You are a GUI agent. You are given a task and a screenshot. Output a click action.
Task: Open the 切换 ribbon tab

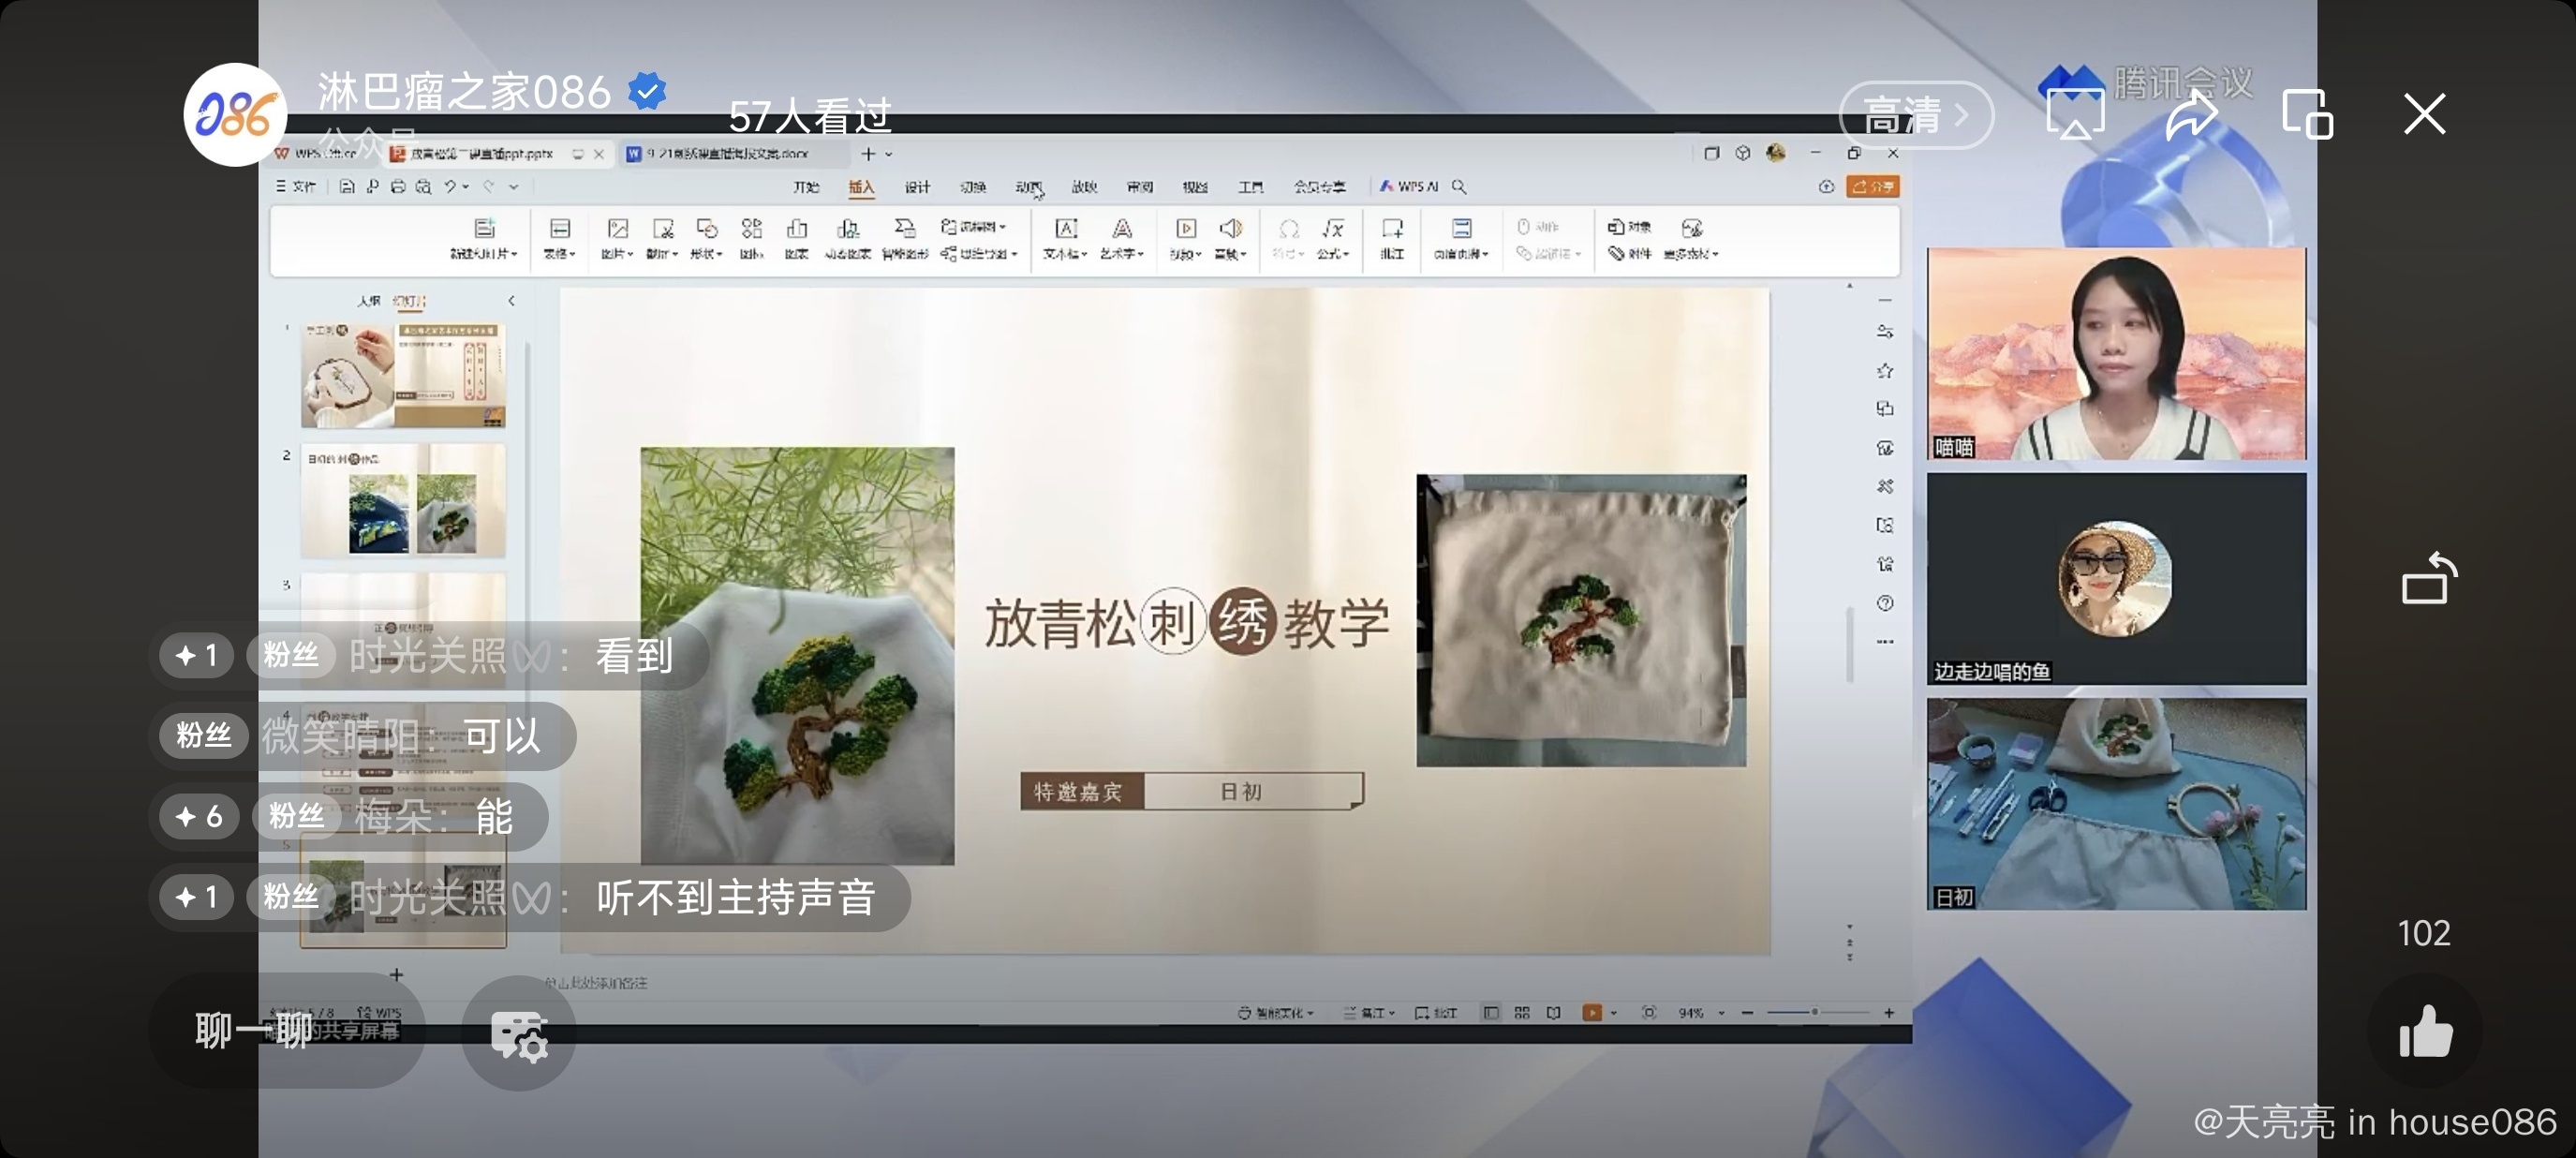coord(973,187)
